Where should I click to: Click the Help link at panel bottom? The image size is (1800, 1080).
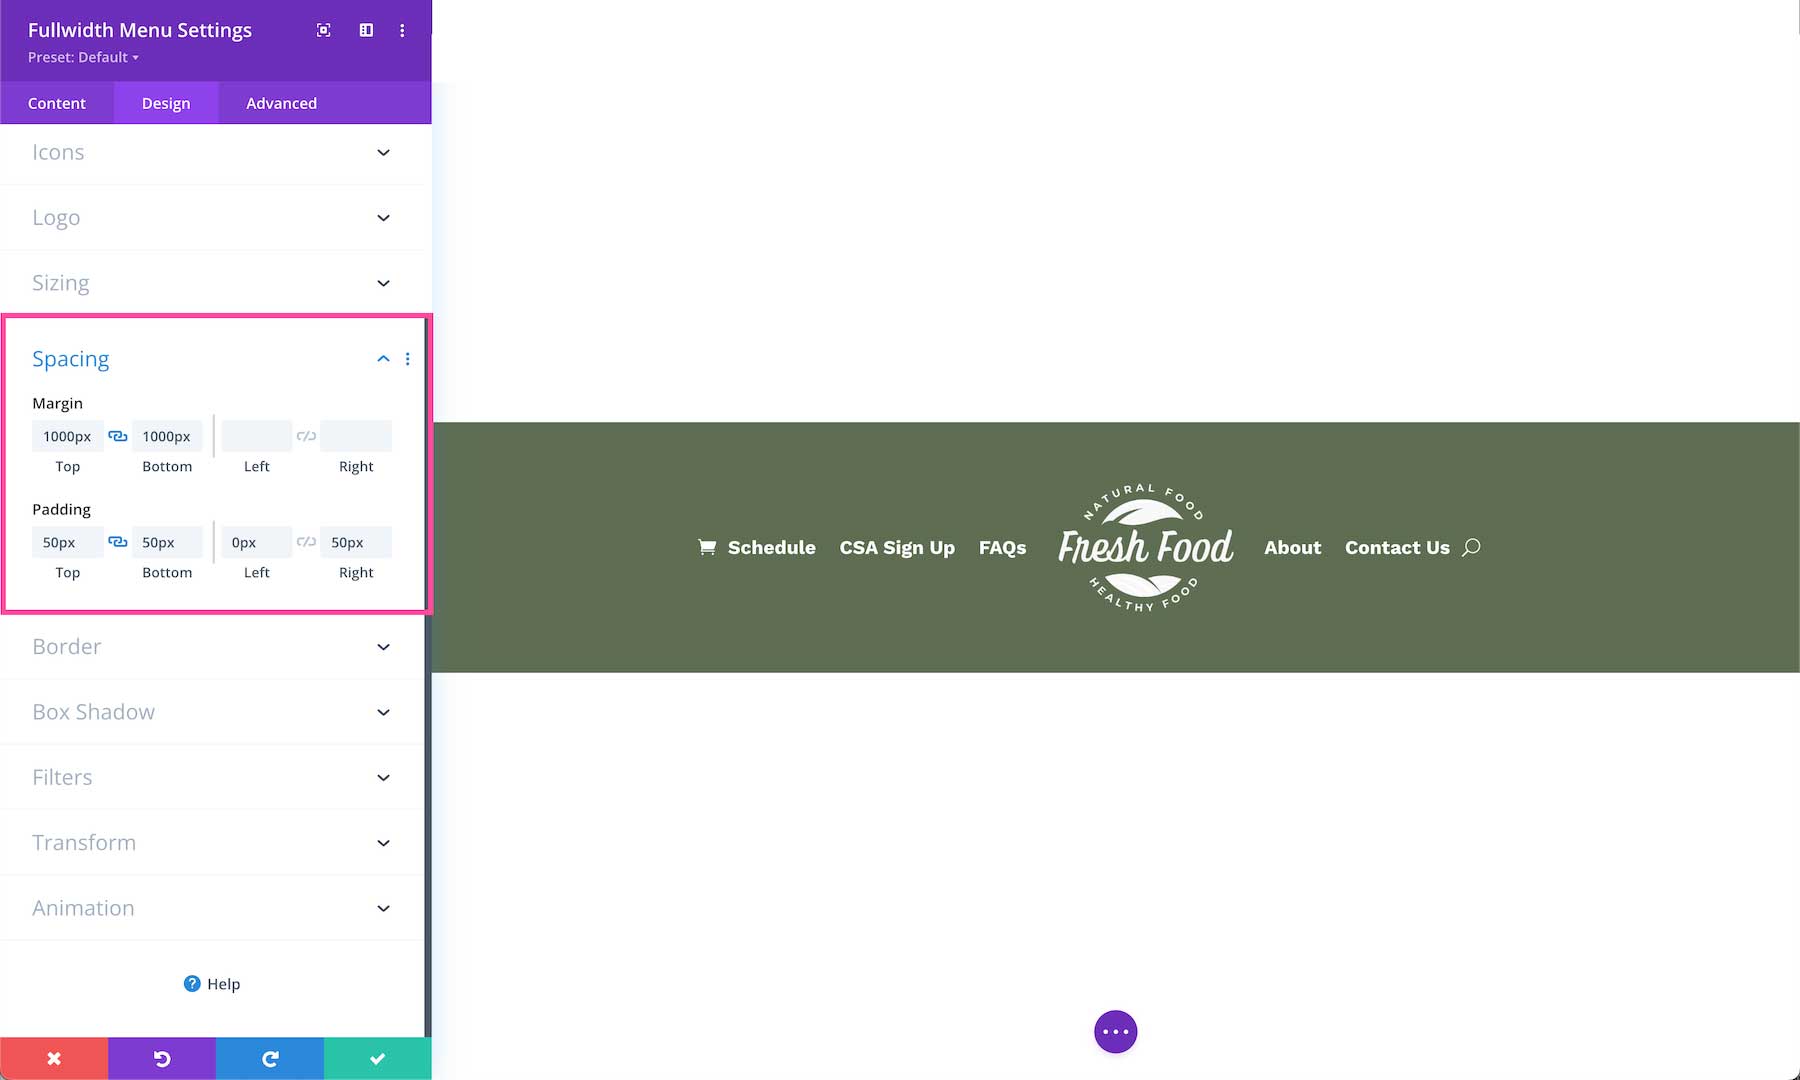[x=213, y=983]
